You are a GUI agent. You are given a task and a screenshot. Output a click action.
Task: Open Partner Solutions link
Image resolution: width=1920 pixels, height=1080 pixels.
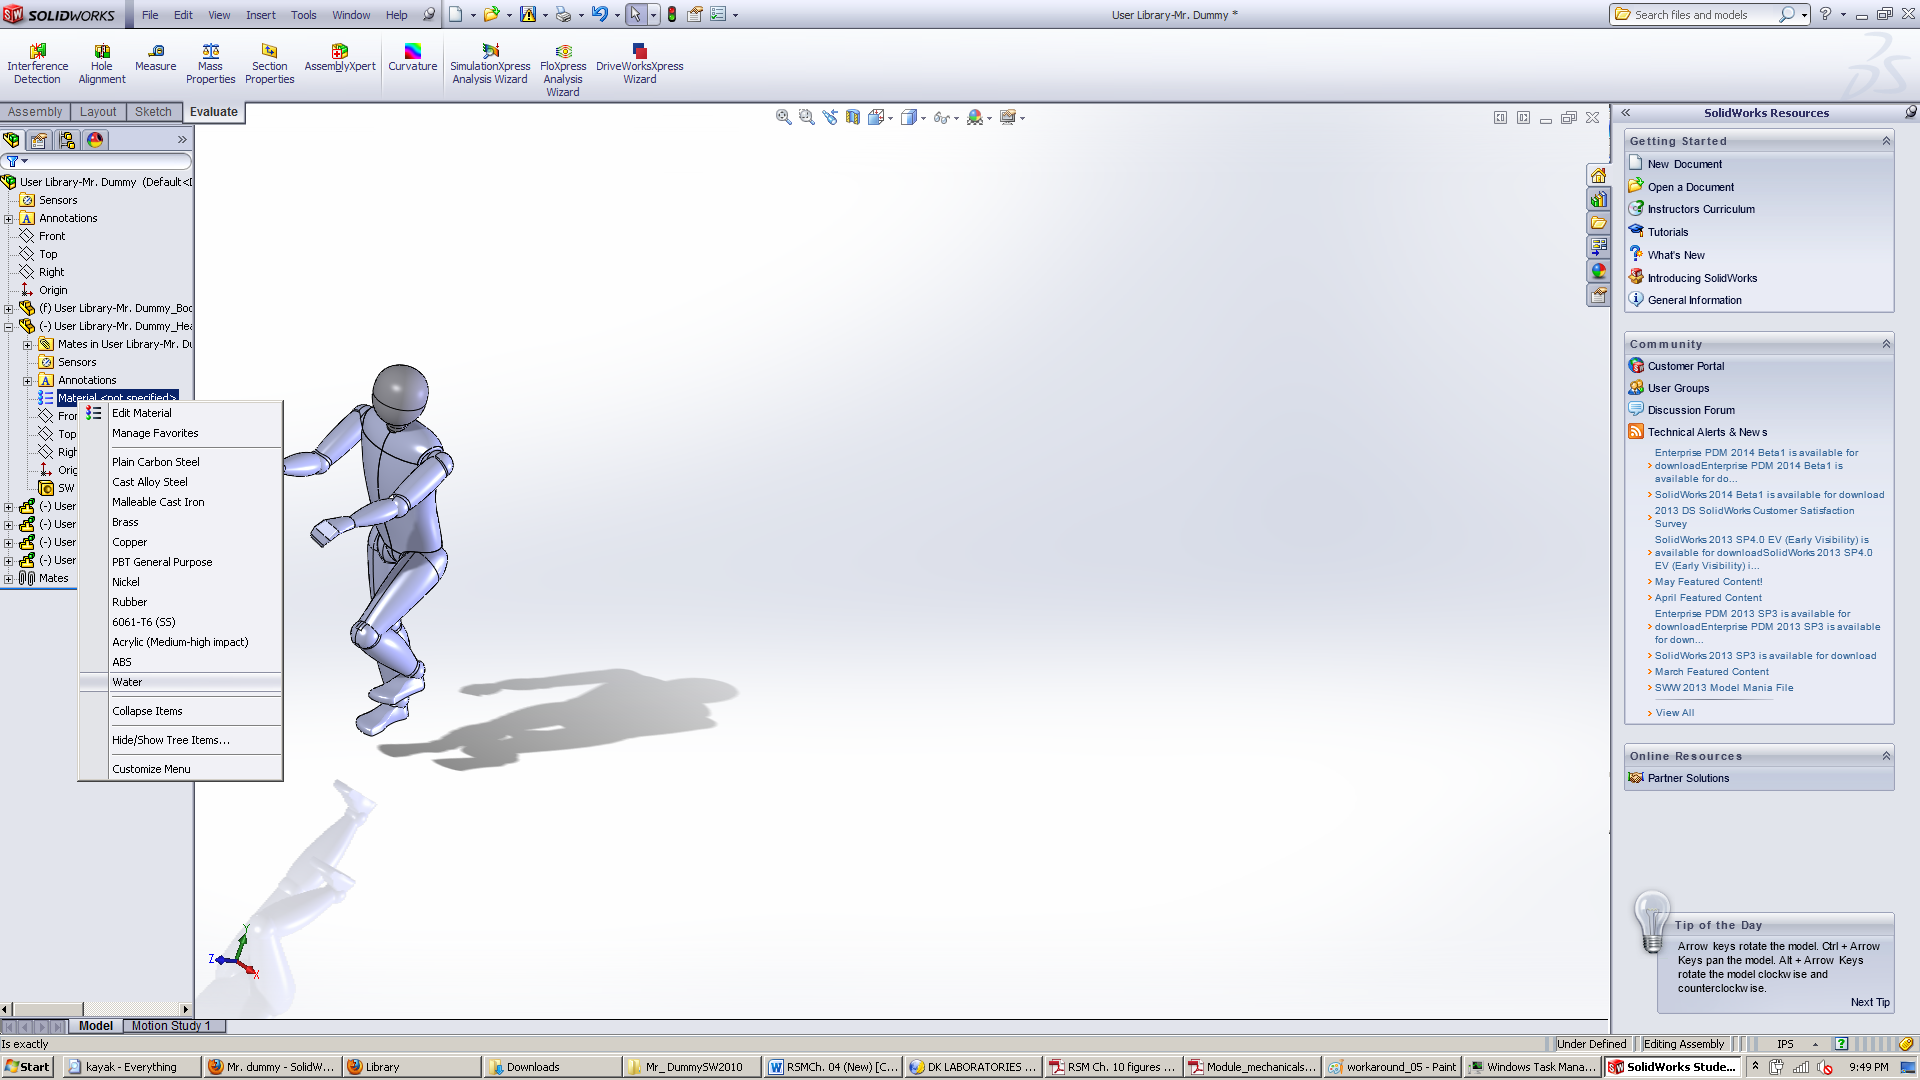pyautogui.click(x=1688, y=778)
